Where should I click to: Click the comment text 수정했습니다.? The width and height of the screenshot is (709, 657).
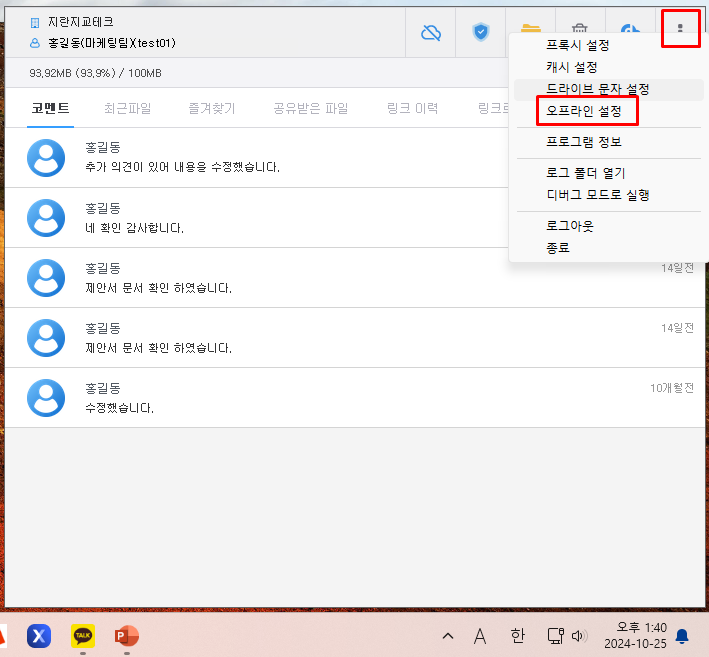120,408
